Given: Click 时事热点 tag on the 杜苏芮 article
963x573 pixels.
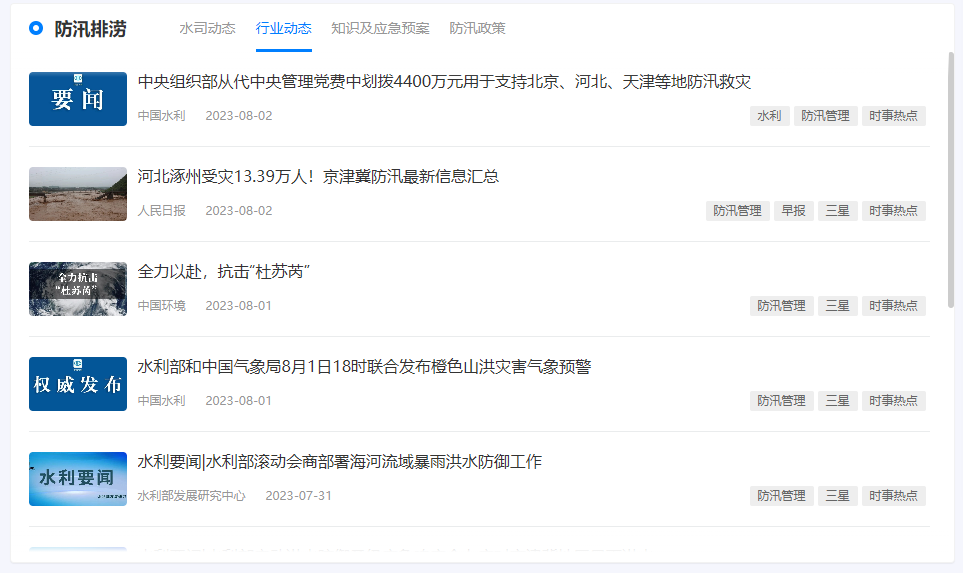Looking at the screenshot, I should [x=894, y=306].
